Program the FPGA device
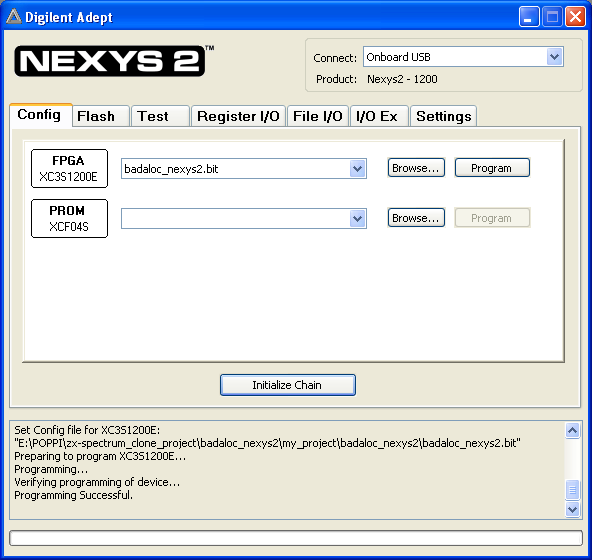This screenshot has width=592, height=560. pyautogui.click(x=492, y=168)
